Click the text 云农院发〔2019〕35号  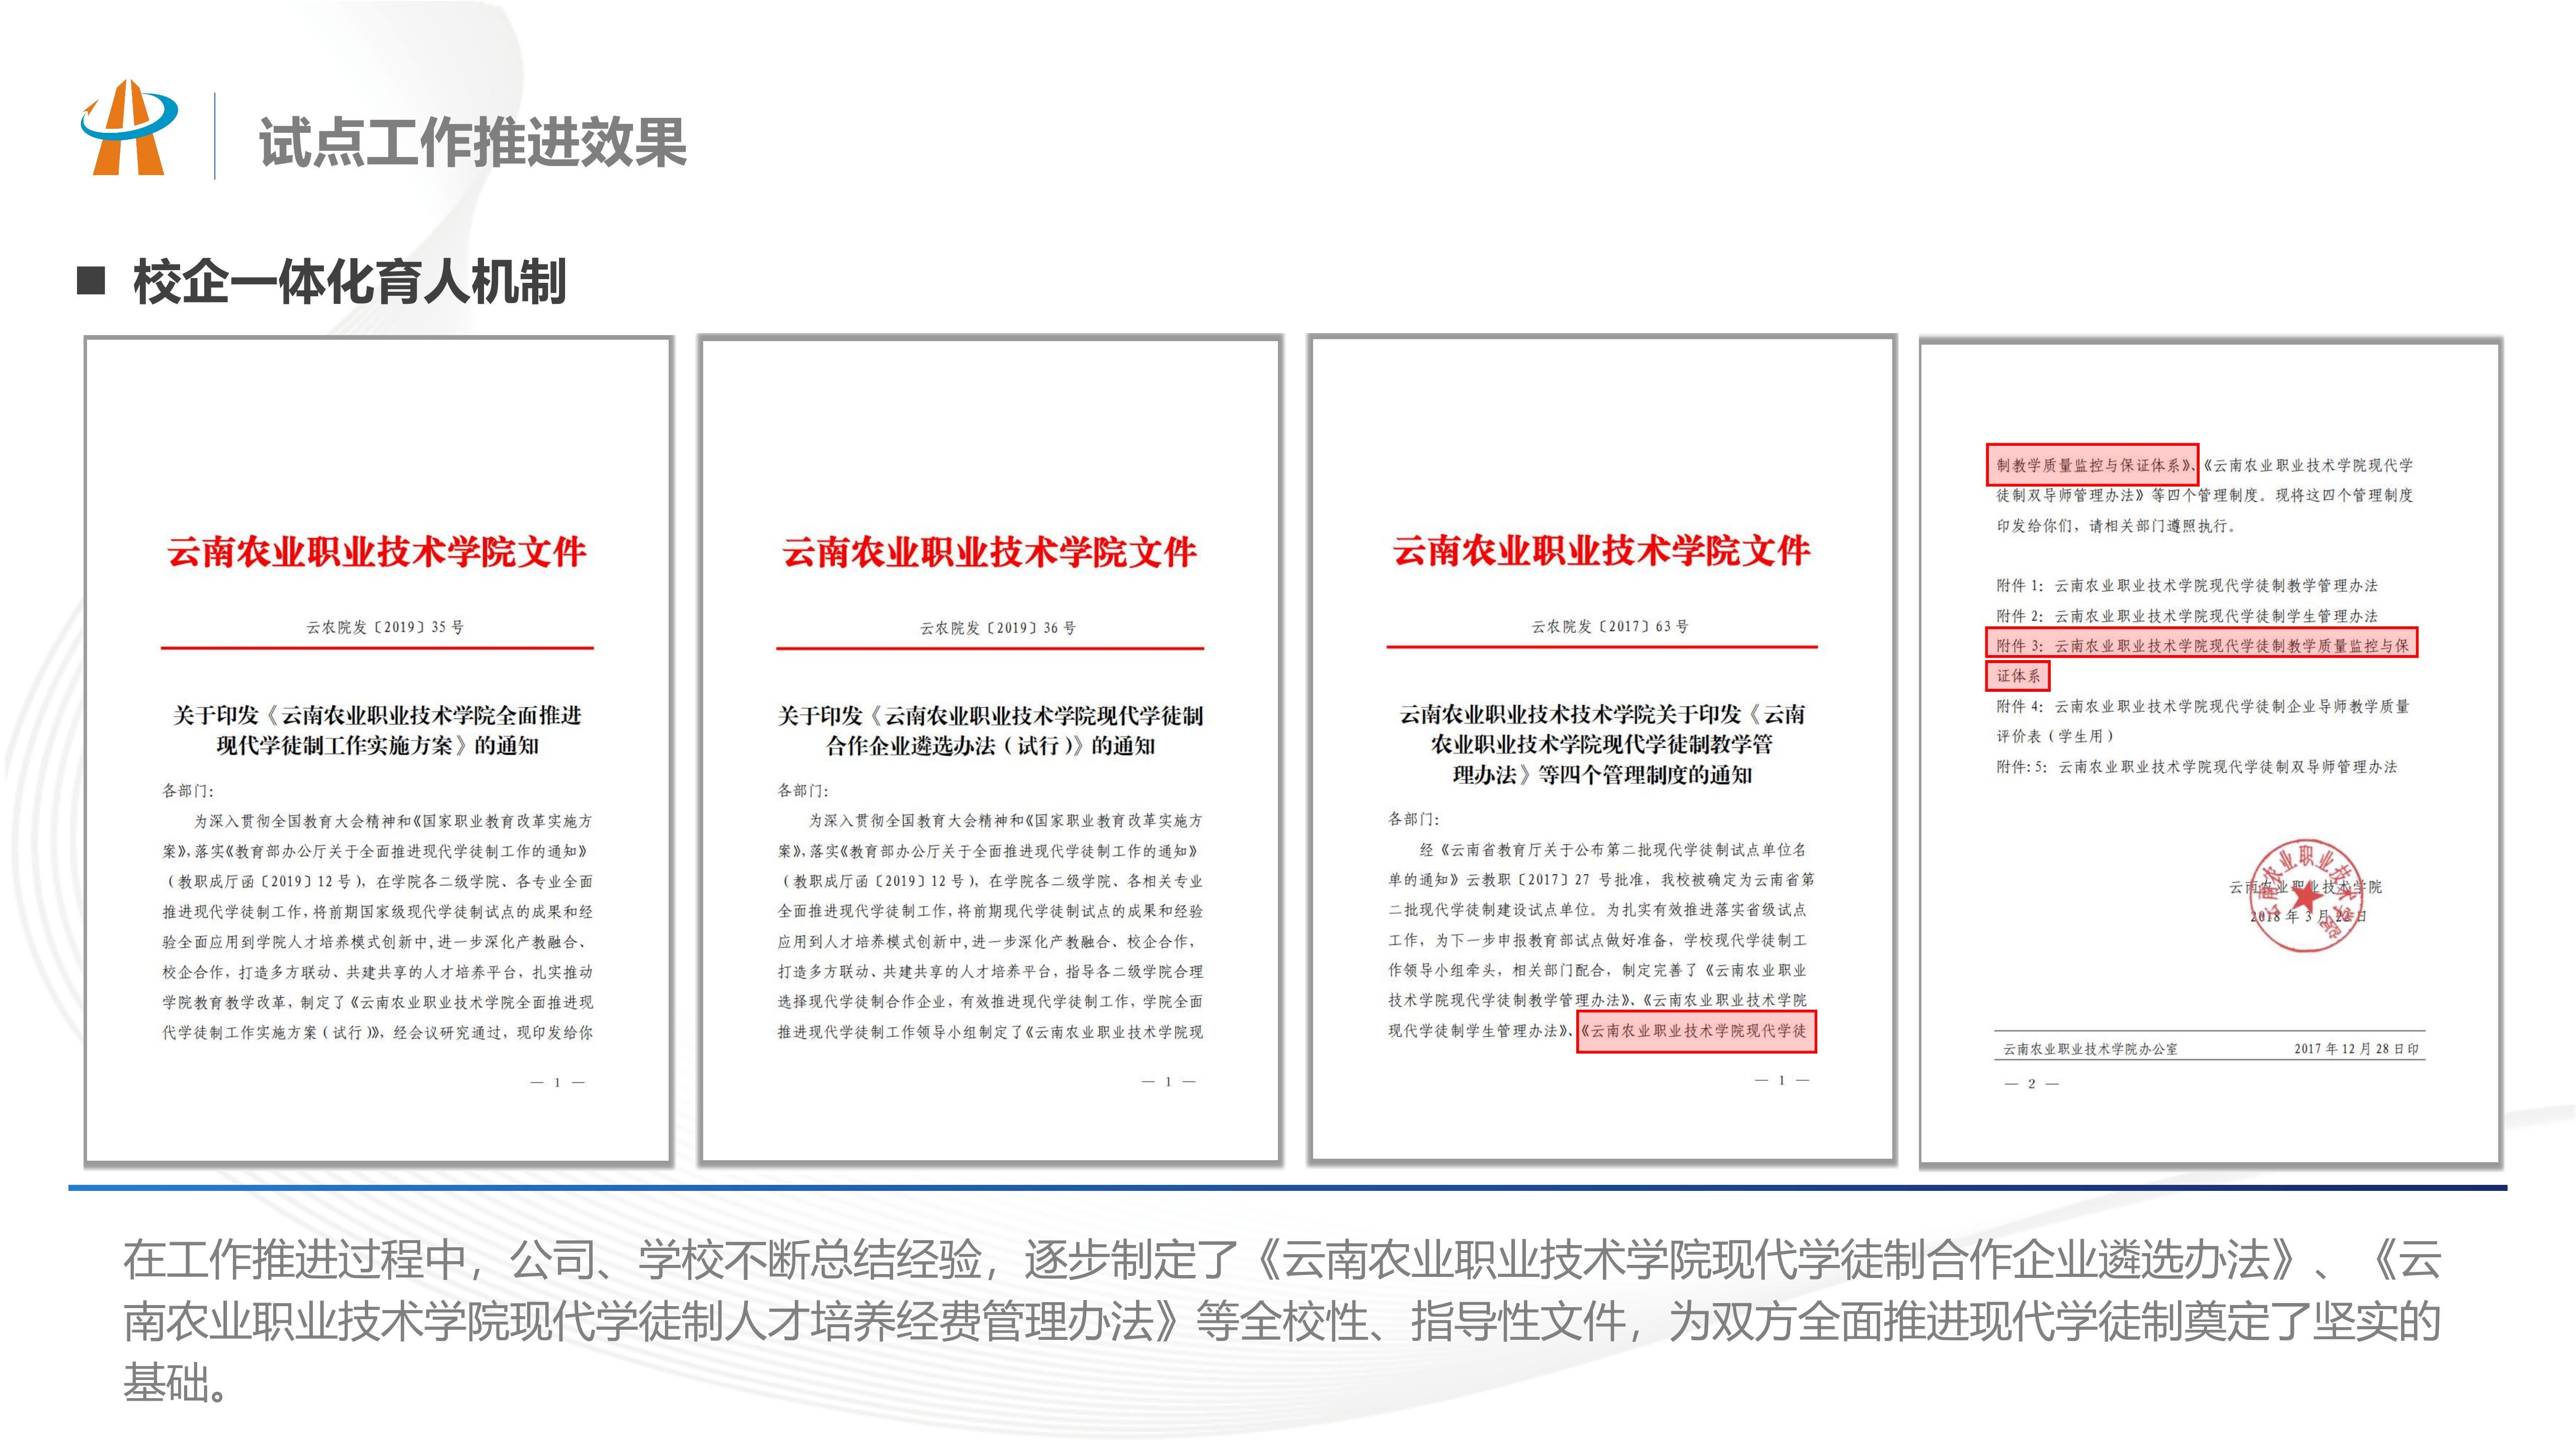385,627
